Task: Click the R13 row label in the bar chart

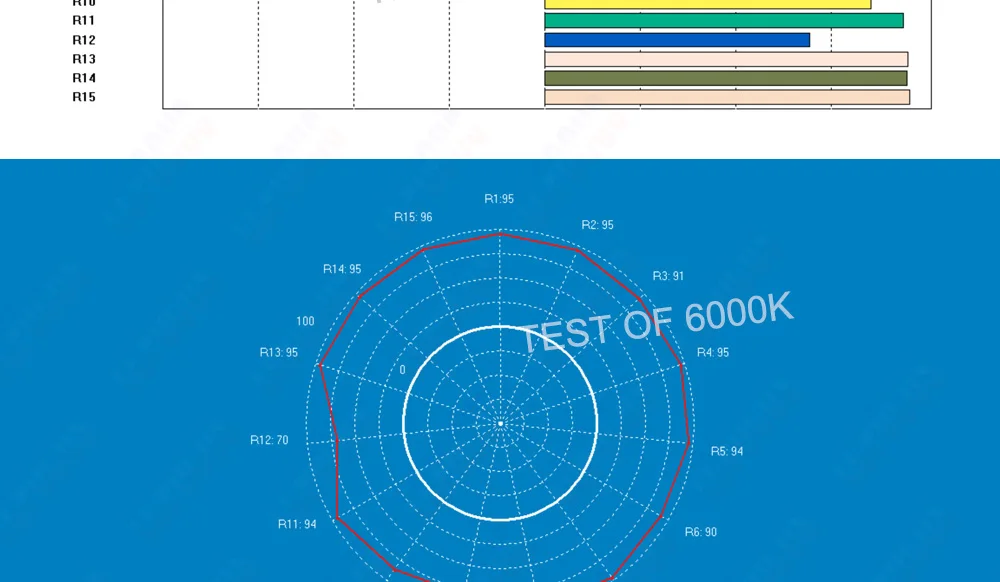Action: (84, 59)
